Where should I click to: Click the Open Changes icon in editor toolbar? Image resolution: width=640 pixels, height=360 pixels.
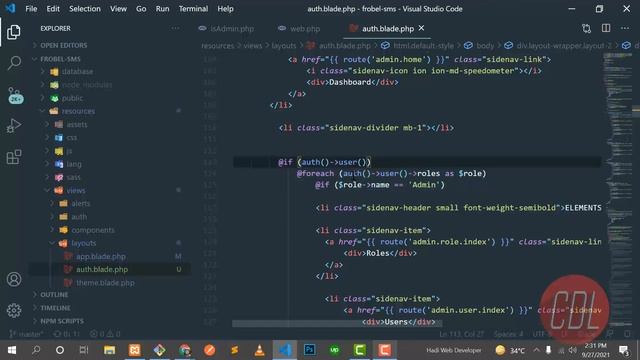tap(587, 29)
